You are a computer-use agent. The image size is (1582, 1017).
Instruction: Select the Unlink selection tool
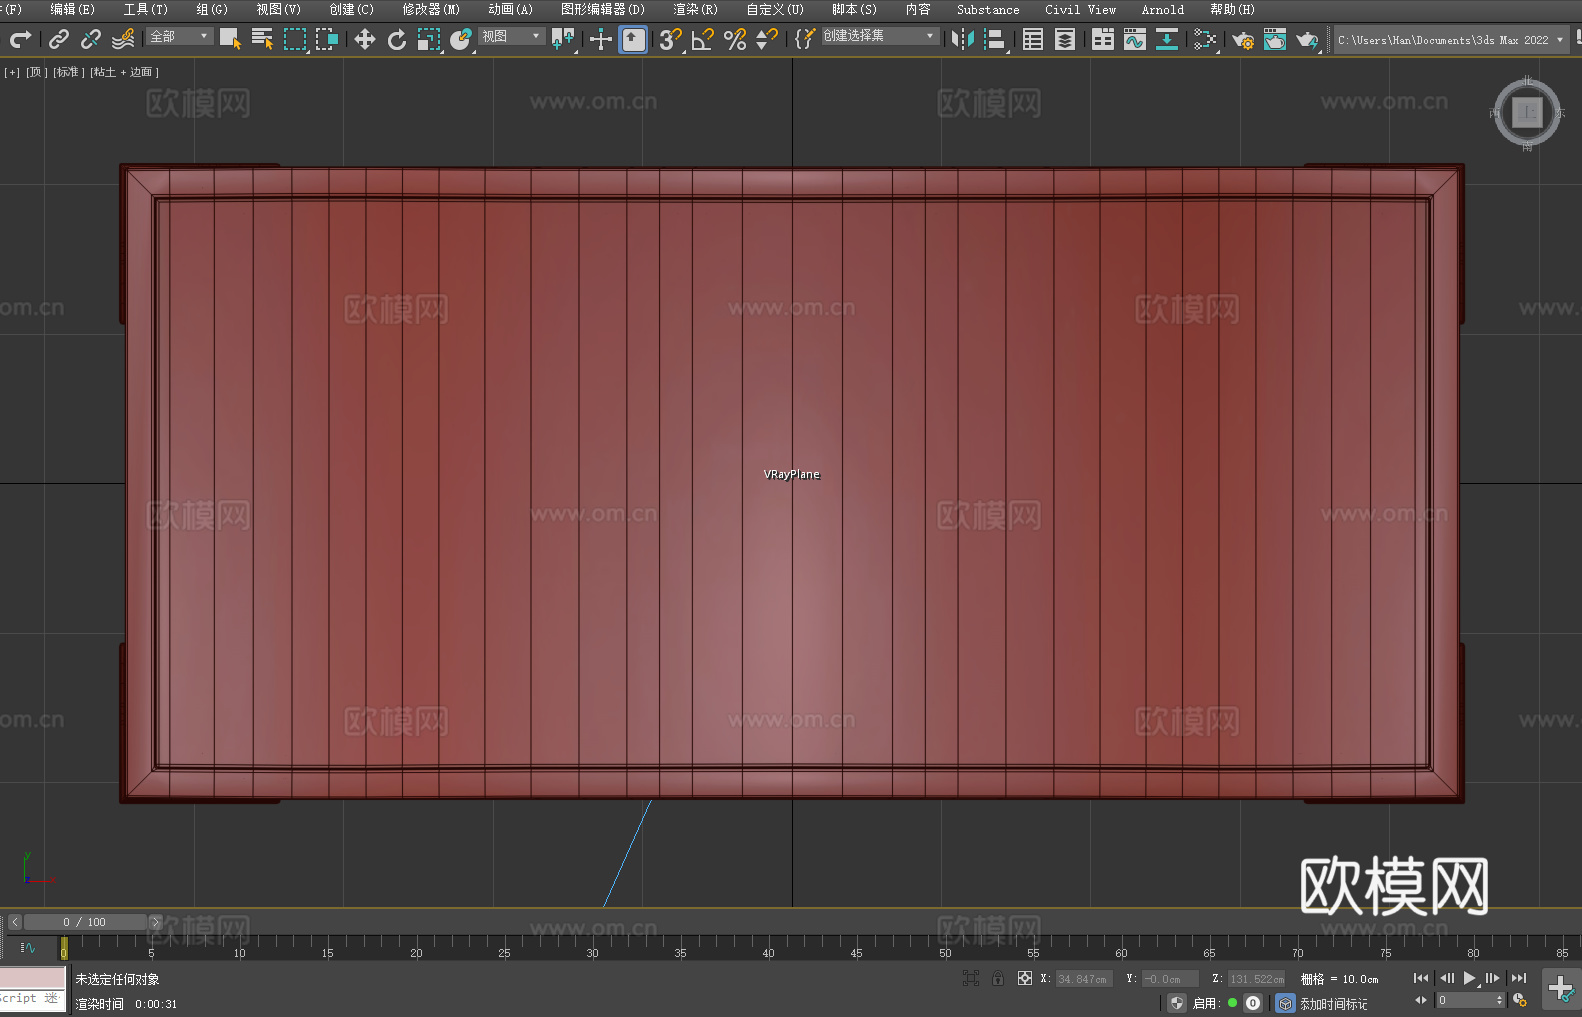[90, 39]
